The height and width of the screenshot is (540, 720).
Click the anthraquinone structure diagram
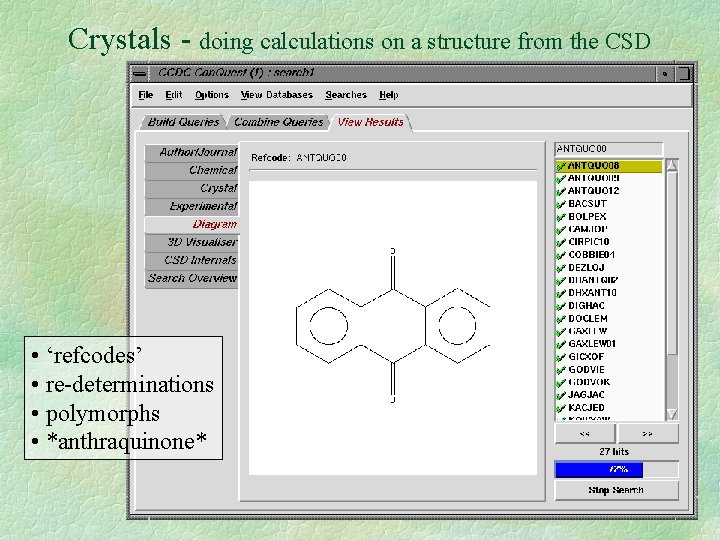click(x=393, y=326)
